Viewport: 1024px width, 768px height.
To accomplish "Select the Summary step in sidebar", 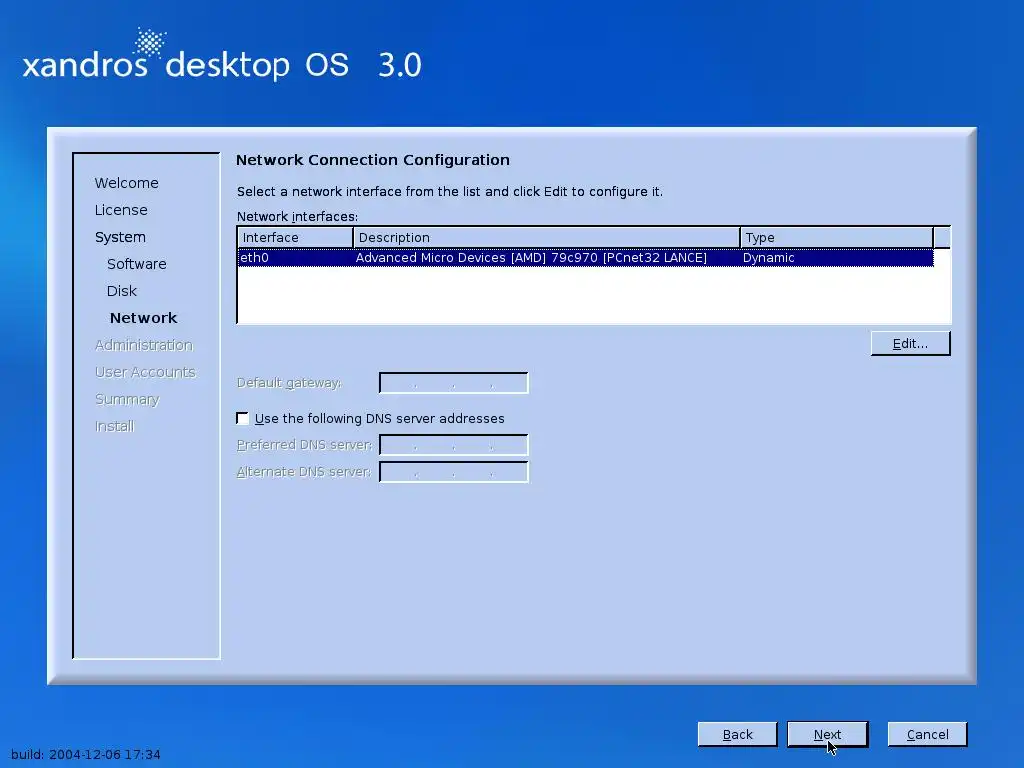I will [127, 399].
